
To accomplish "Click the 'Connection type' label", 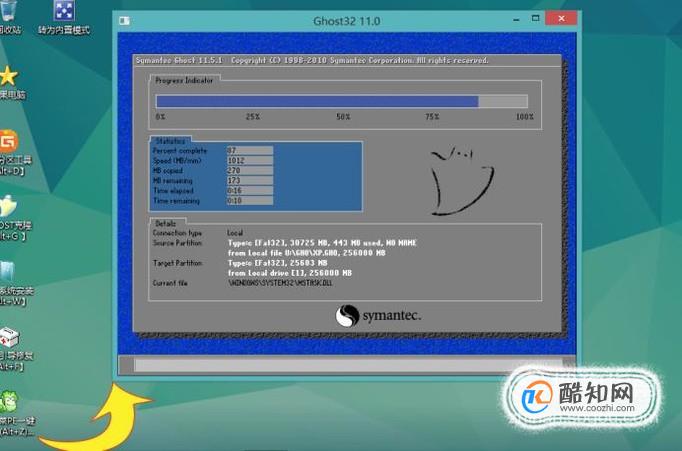I will point(177,233).
